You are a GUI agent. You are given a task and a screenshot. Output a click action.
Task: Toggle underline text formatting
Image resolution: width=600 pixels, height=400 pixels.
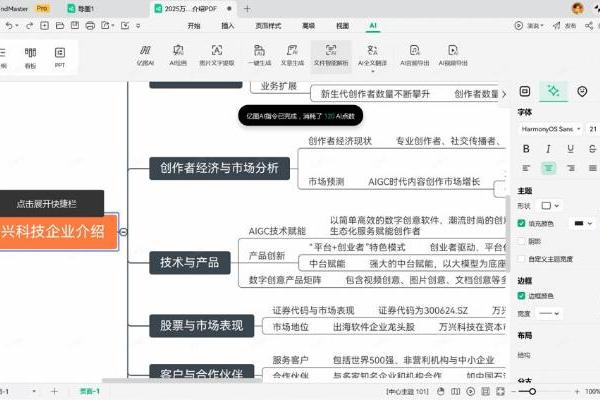pos(571,149)
